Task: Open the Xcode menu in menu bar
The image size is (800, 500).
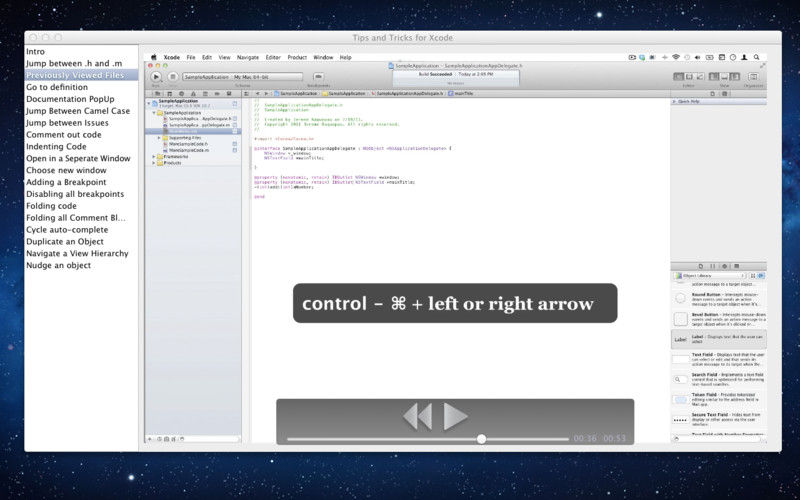Action: point(171,57)
